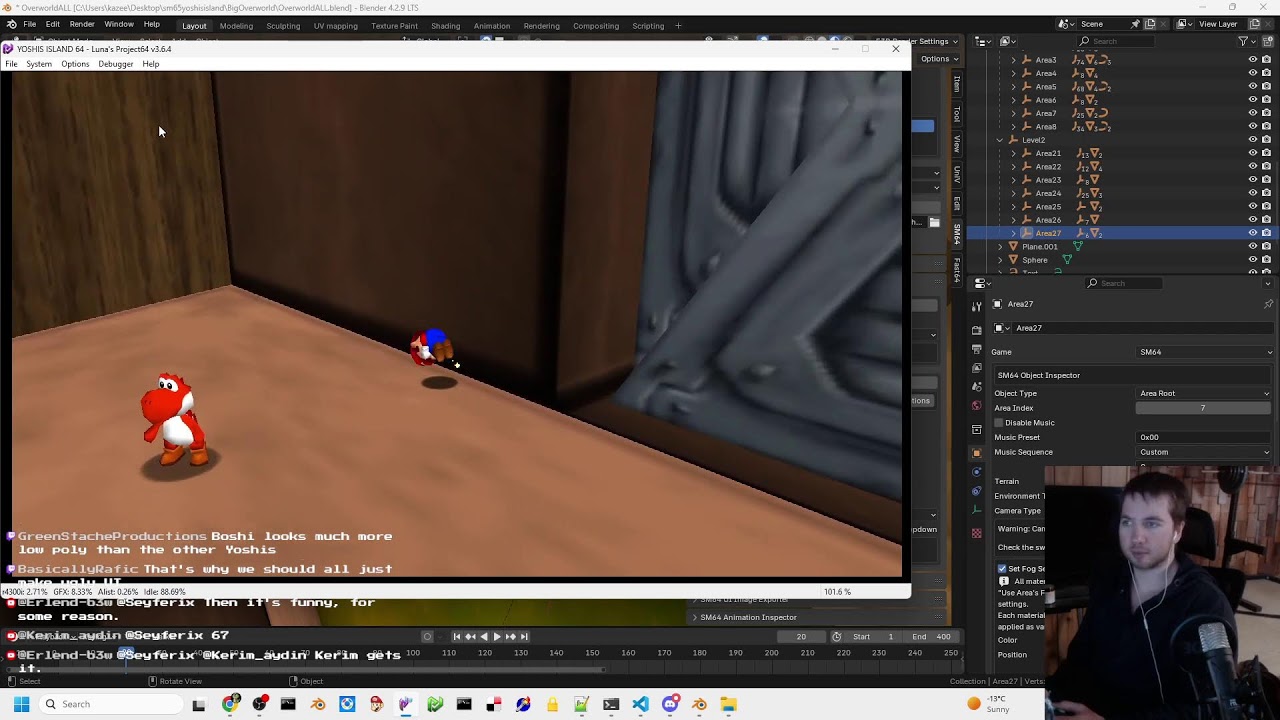Click the current frame field showing 20

tap(801, 637)
